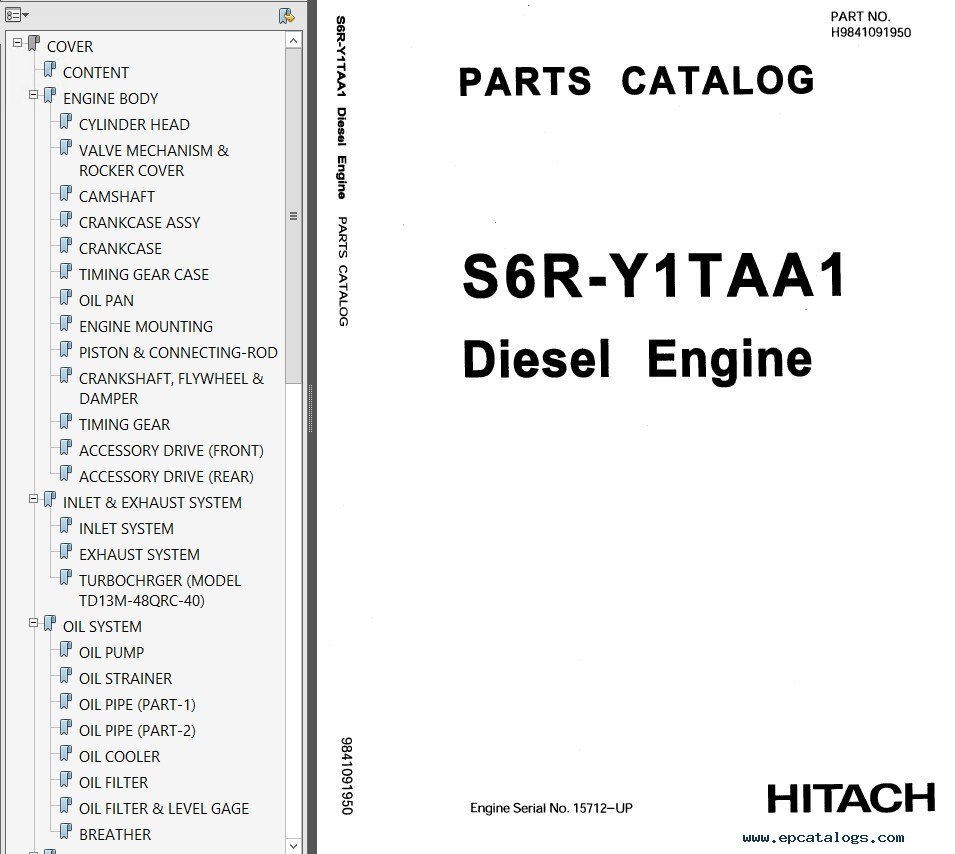The image size is (955, 854).
Task: Select the CAMSHAFT bookmark
Action: (116, 197)
